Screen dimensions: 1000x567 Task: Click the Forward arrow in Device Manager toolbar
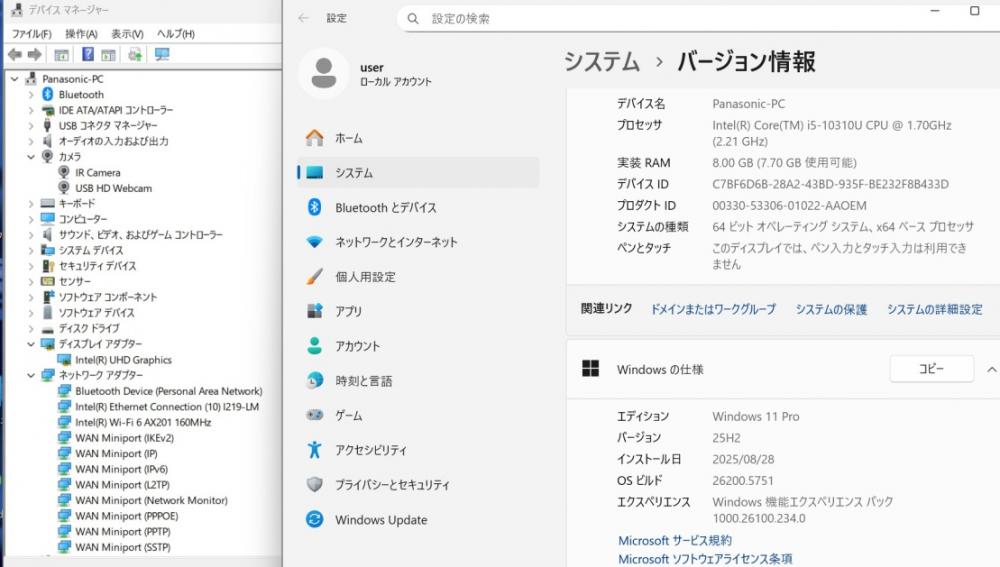tap(34, 55)
